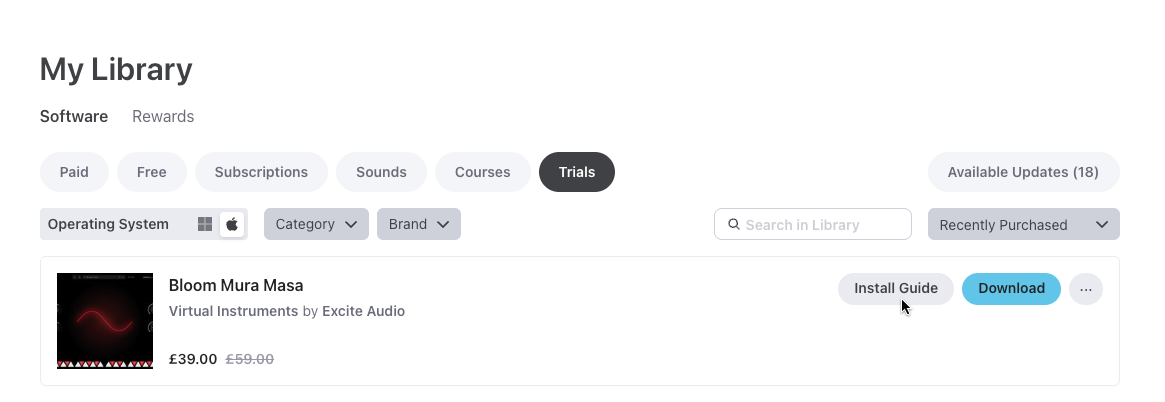View Available Updates (18)

pos(1023,172)
